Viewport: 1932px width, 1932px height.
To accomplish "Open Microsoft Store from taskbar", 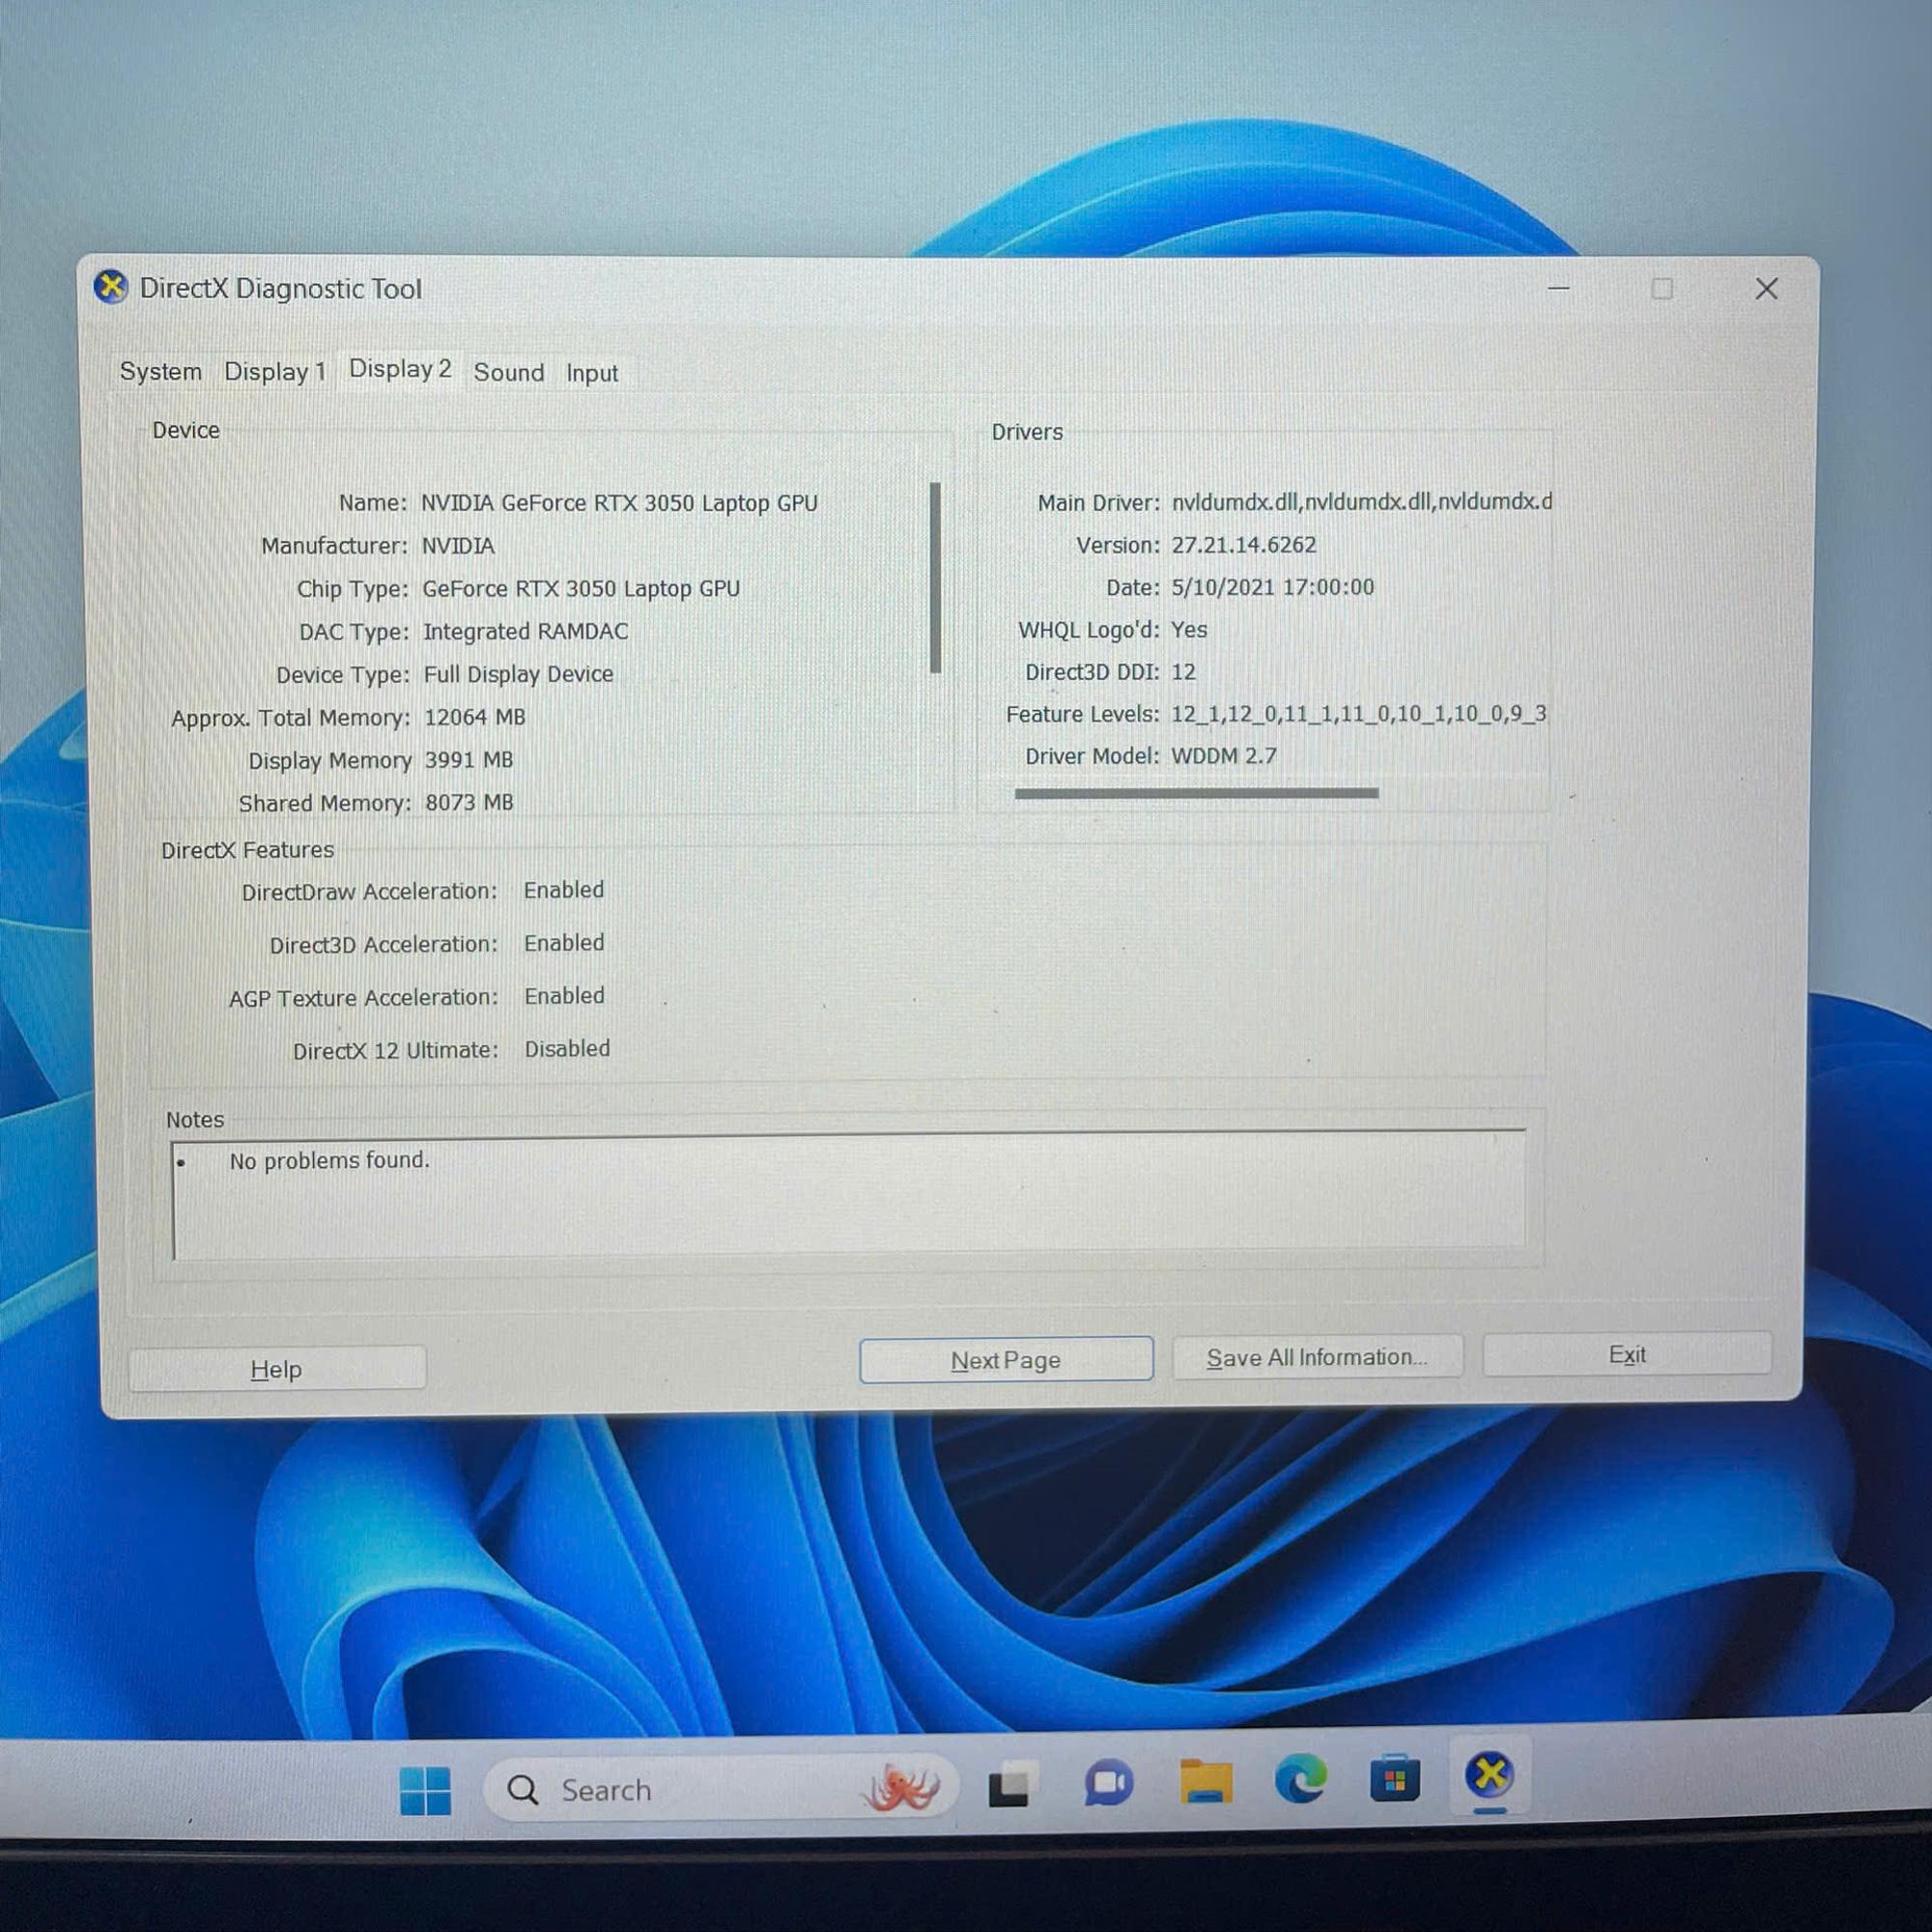I will click(1394, 1779).
